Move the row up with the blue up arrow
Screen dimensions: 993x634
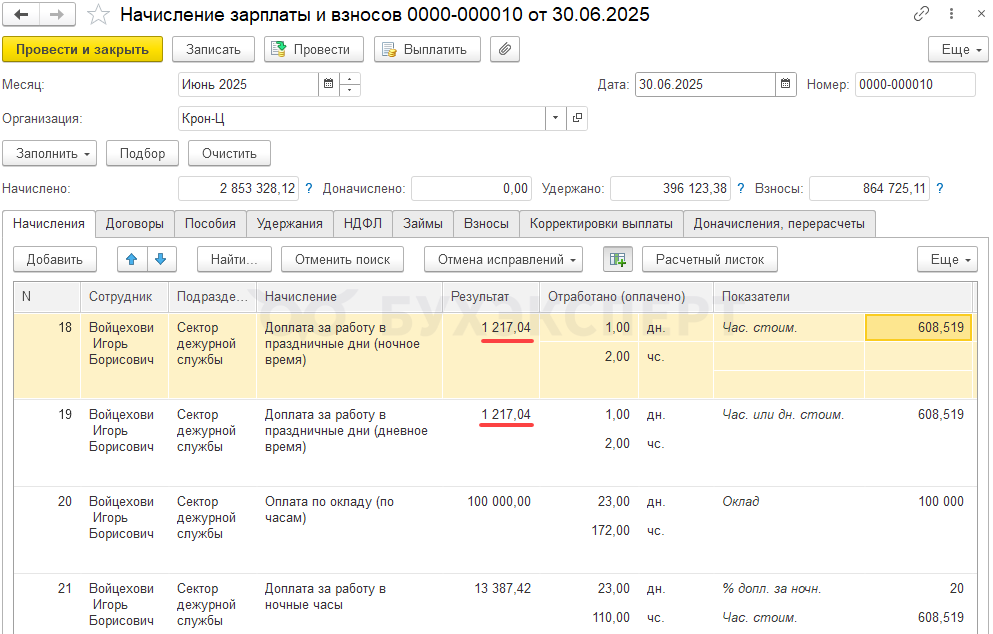click(x=132, y=259)
